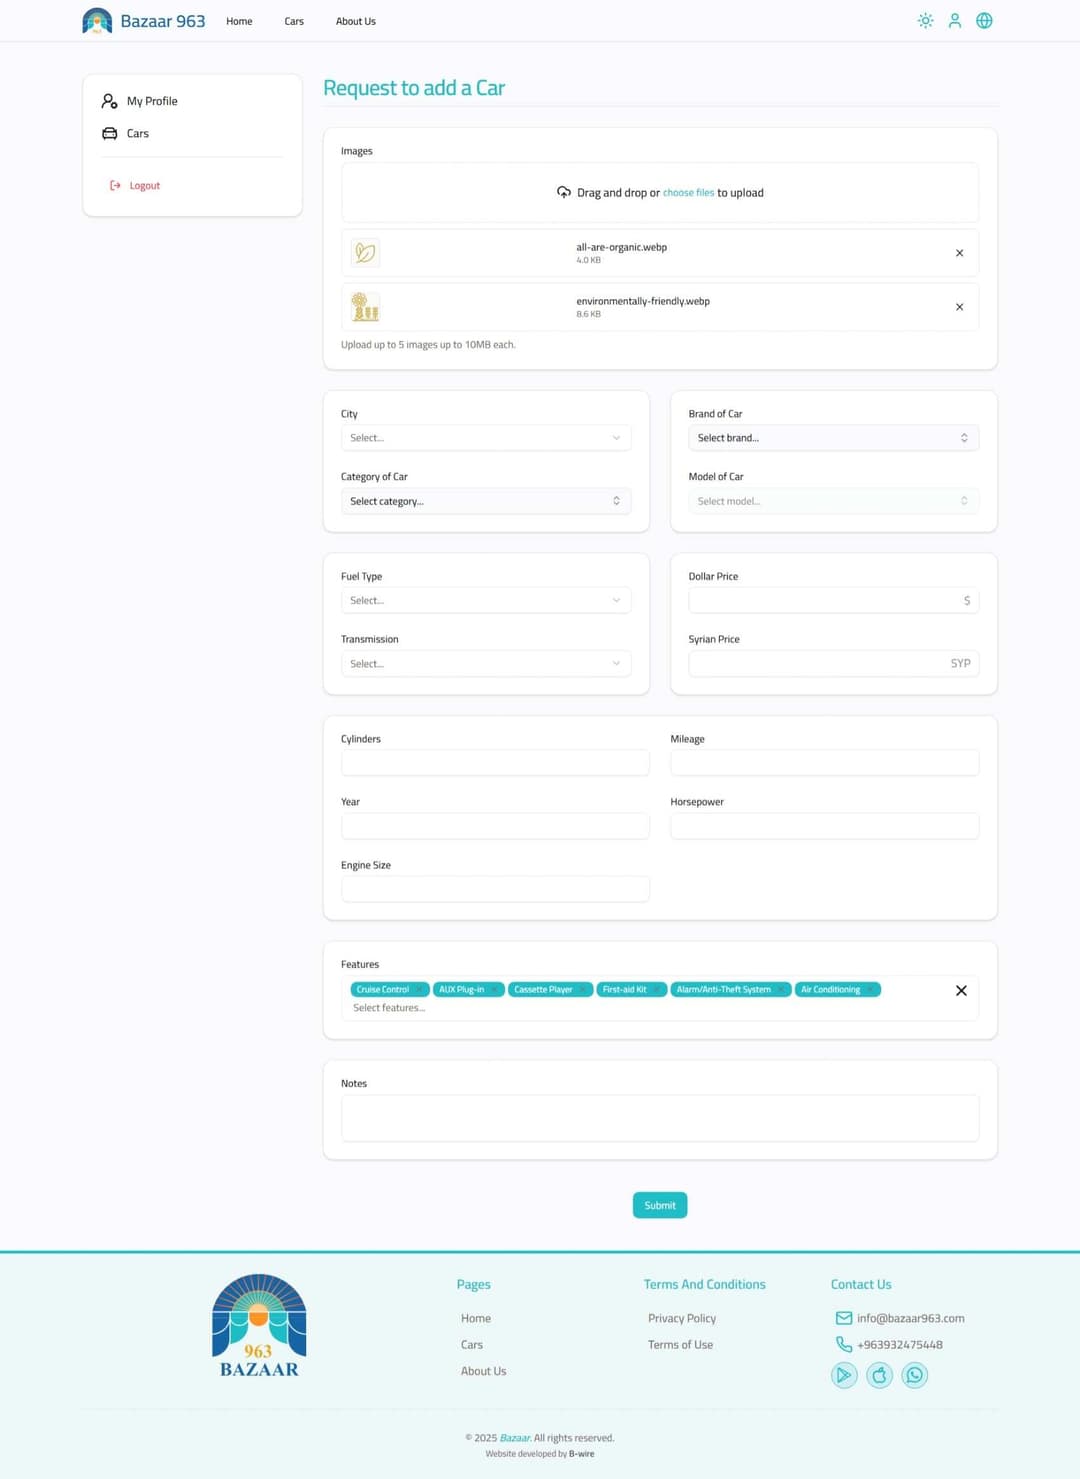Remove the all-are-organic.webp uploaded image

959,253
